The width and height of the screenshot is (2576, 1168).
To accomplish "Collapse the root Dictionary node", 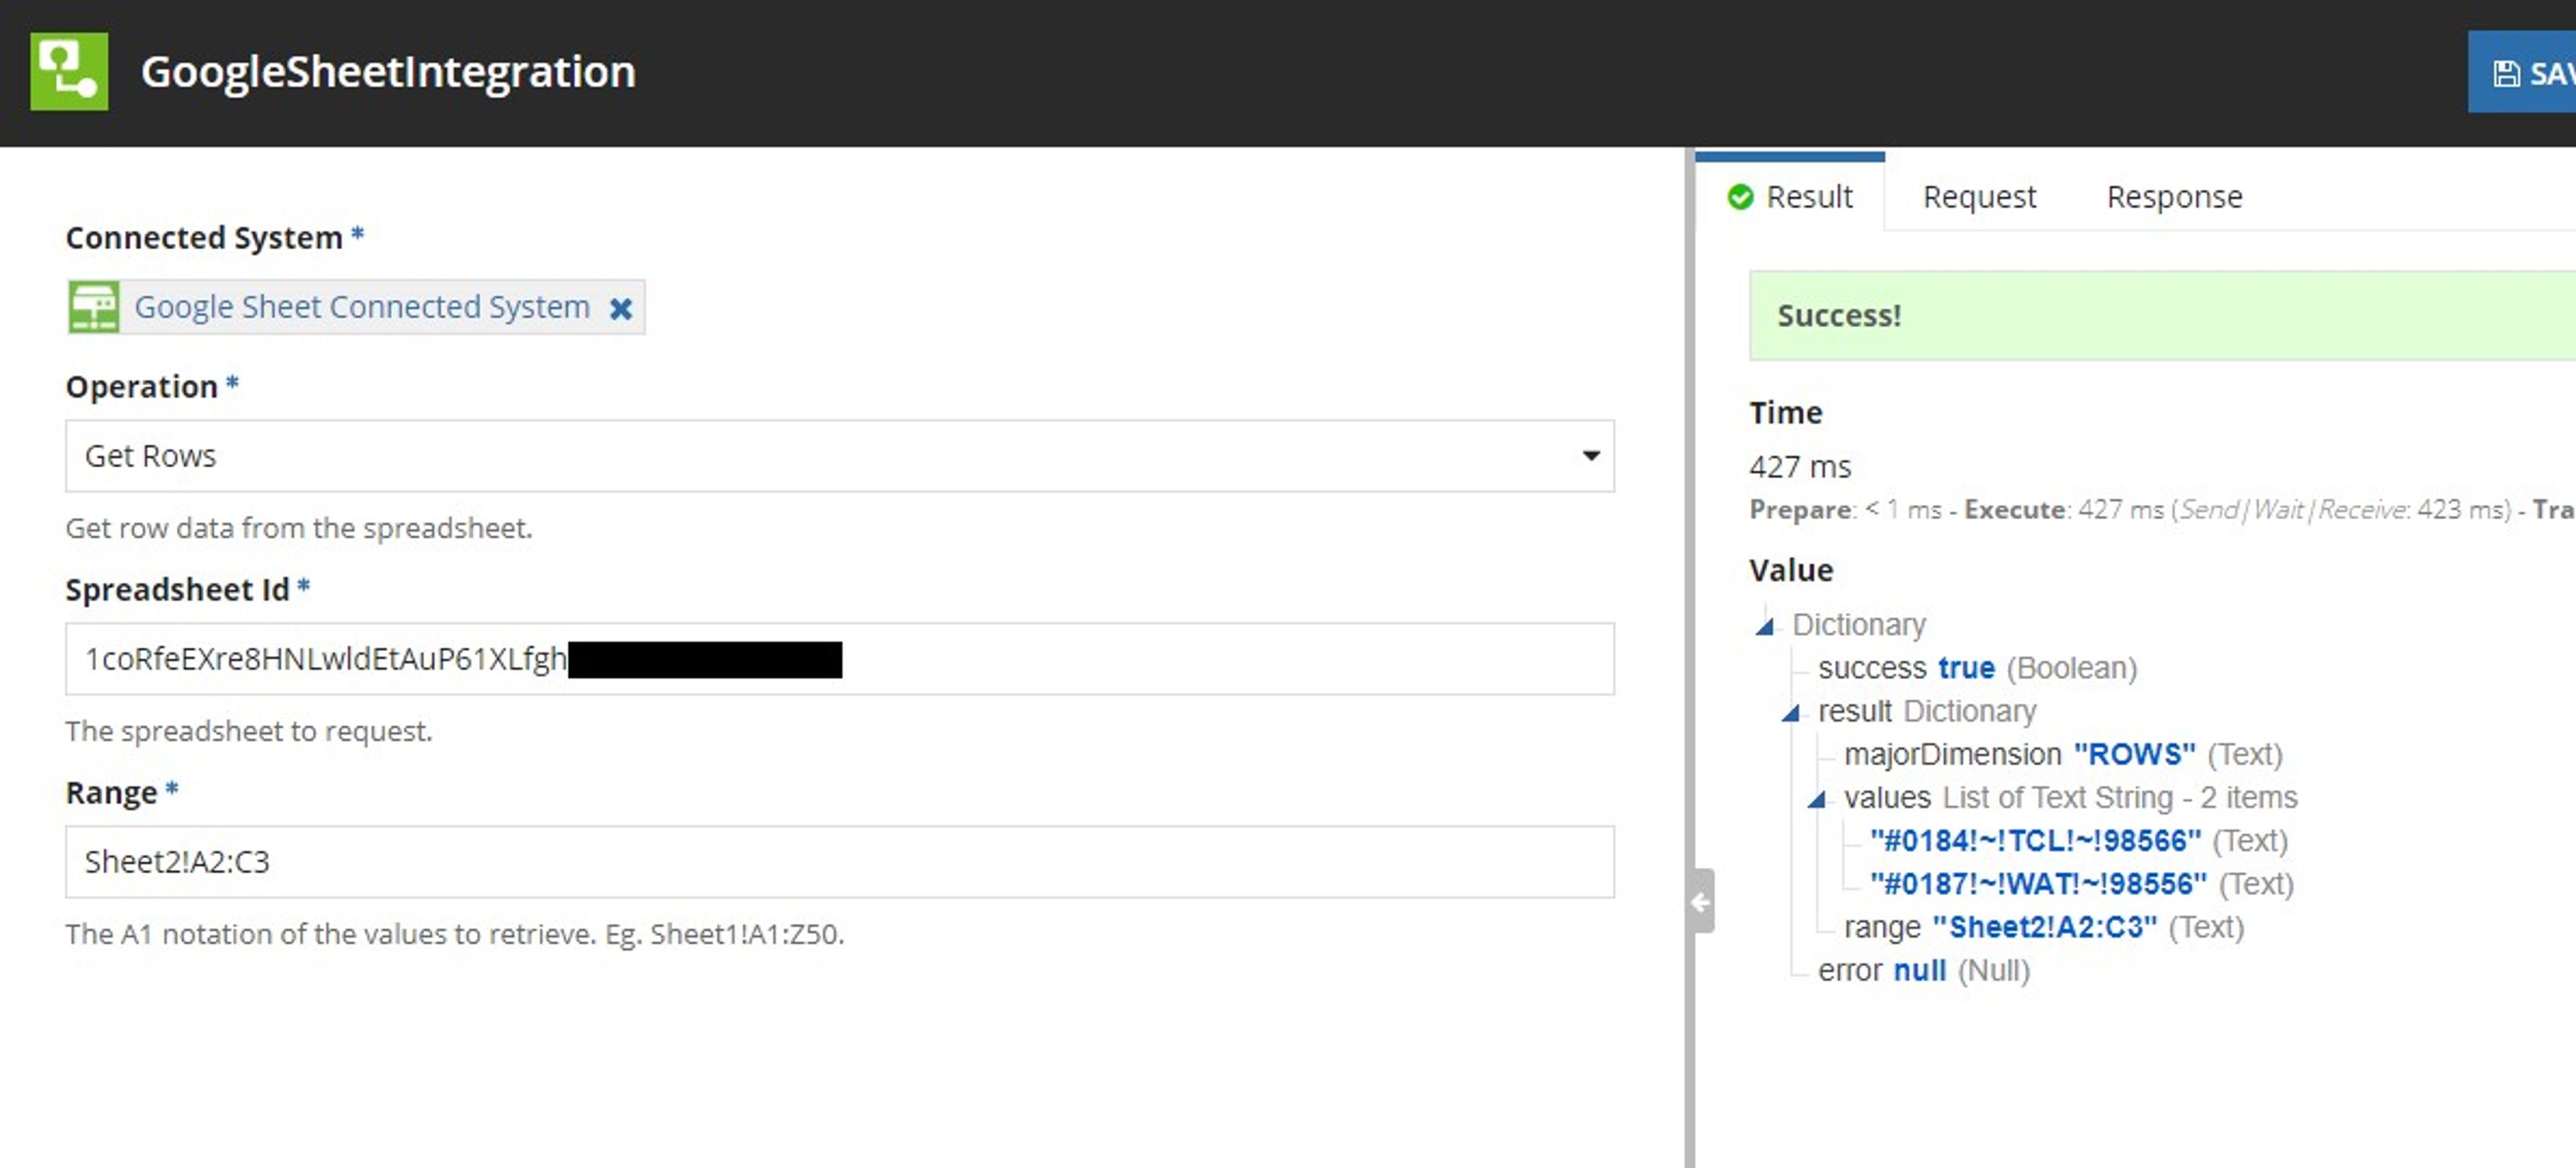I will [x=1765, y=626].
